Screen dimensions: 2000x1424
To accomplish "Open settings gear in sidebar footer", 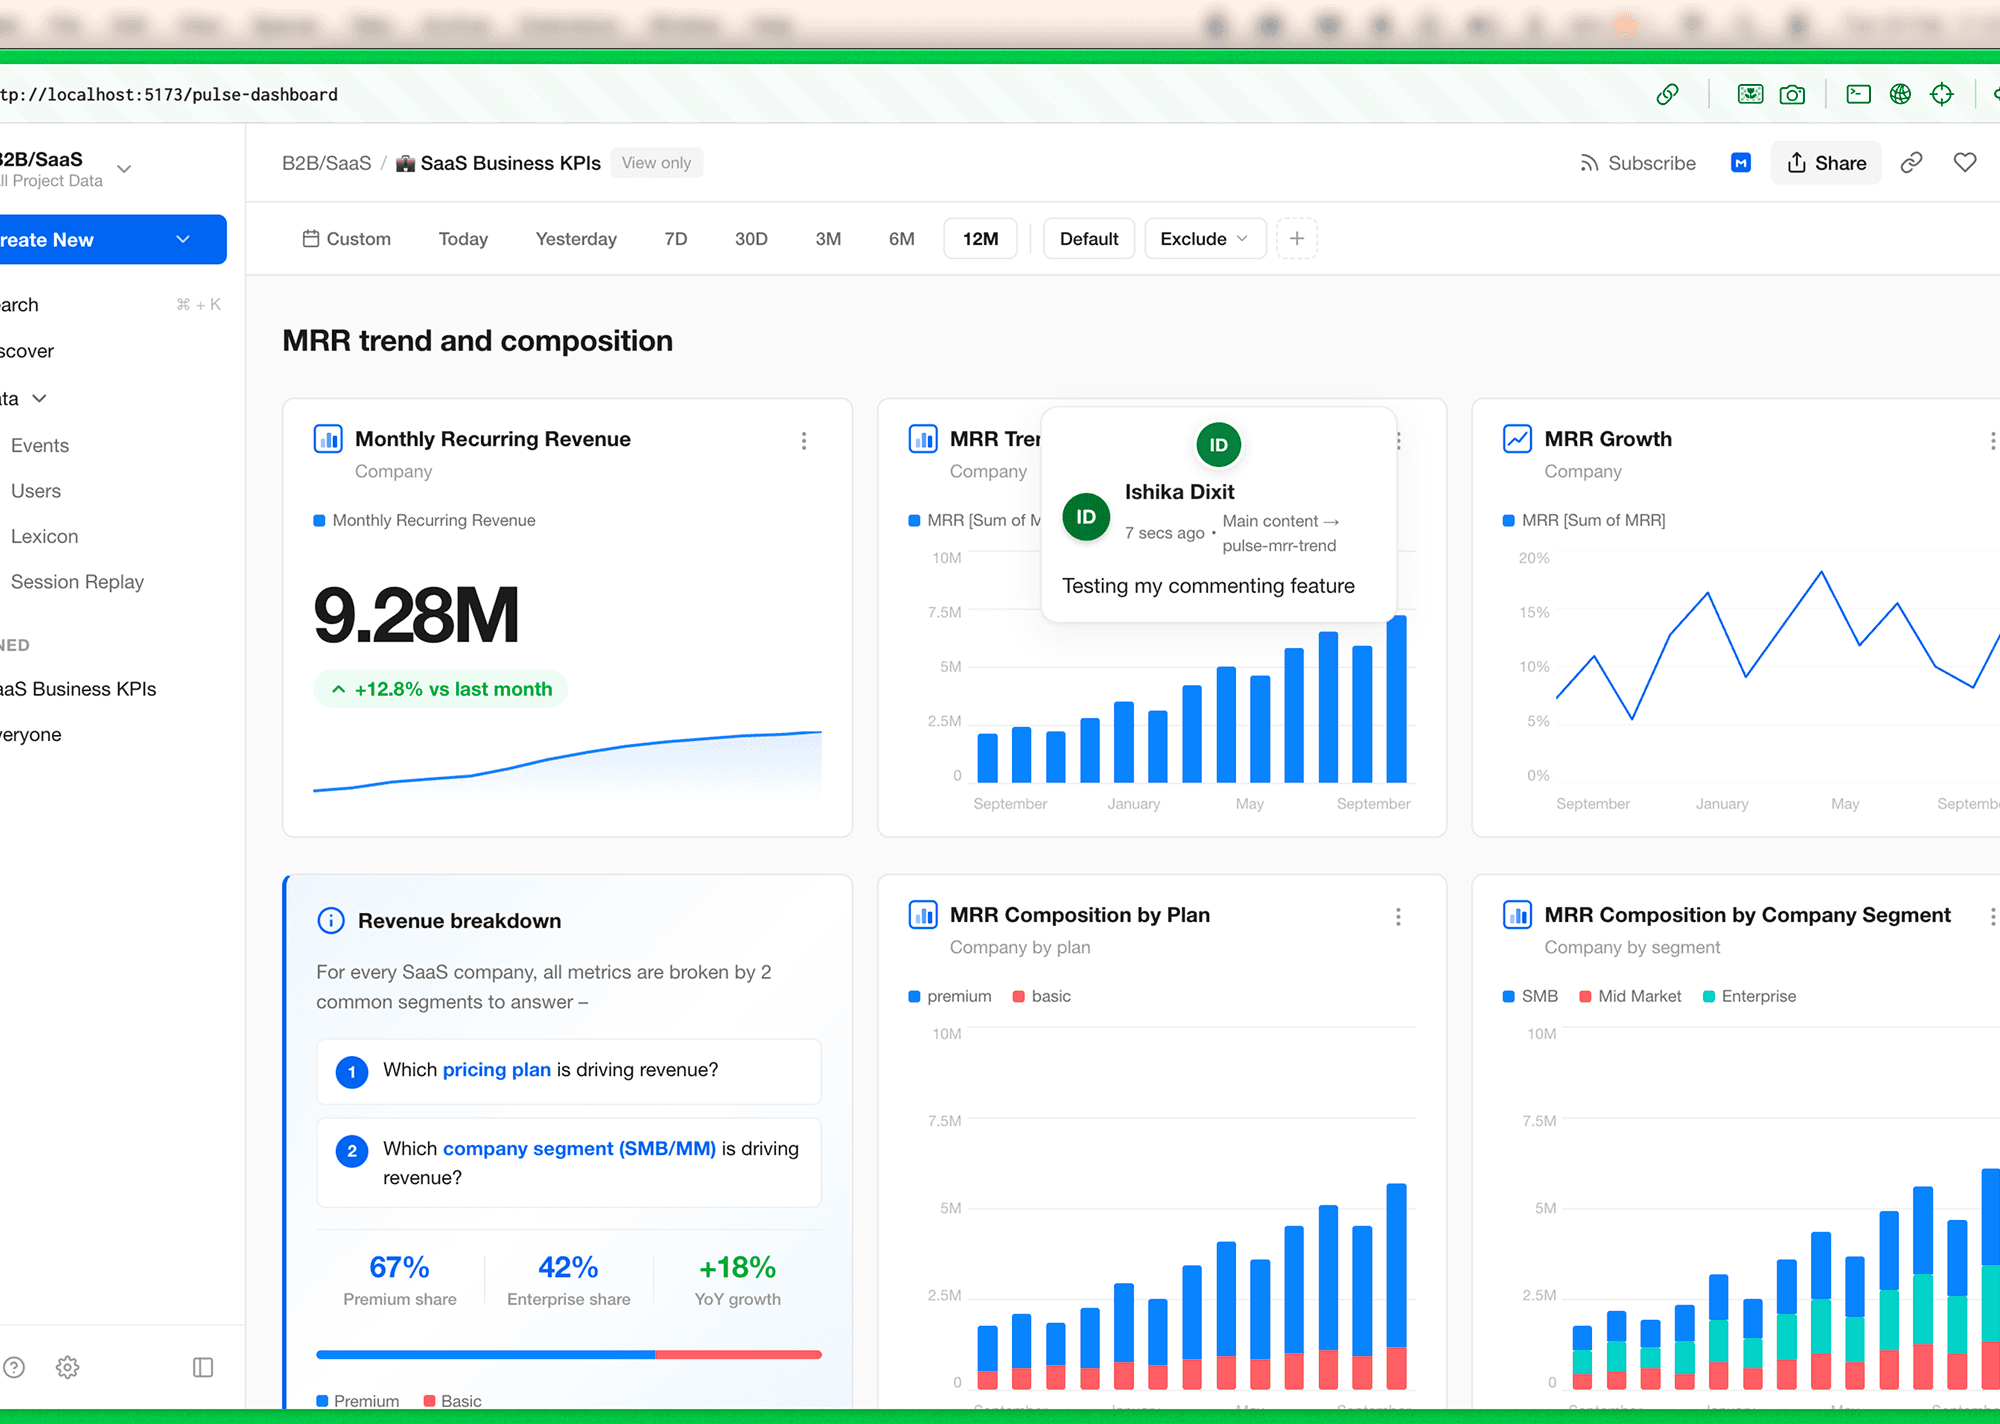I will 67,1367.
